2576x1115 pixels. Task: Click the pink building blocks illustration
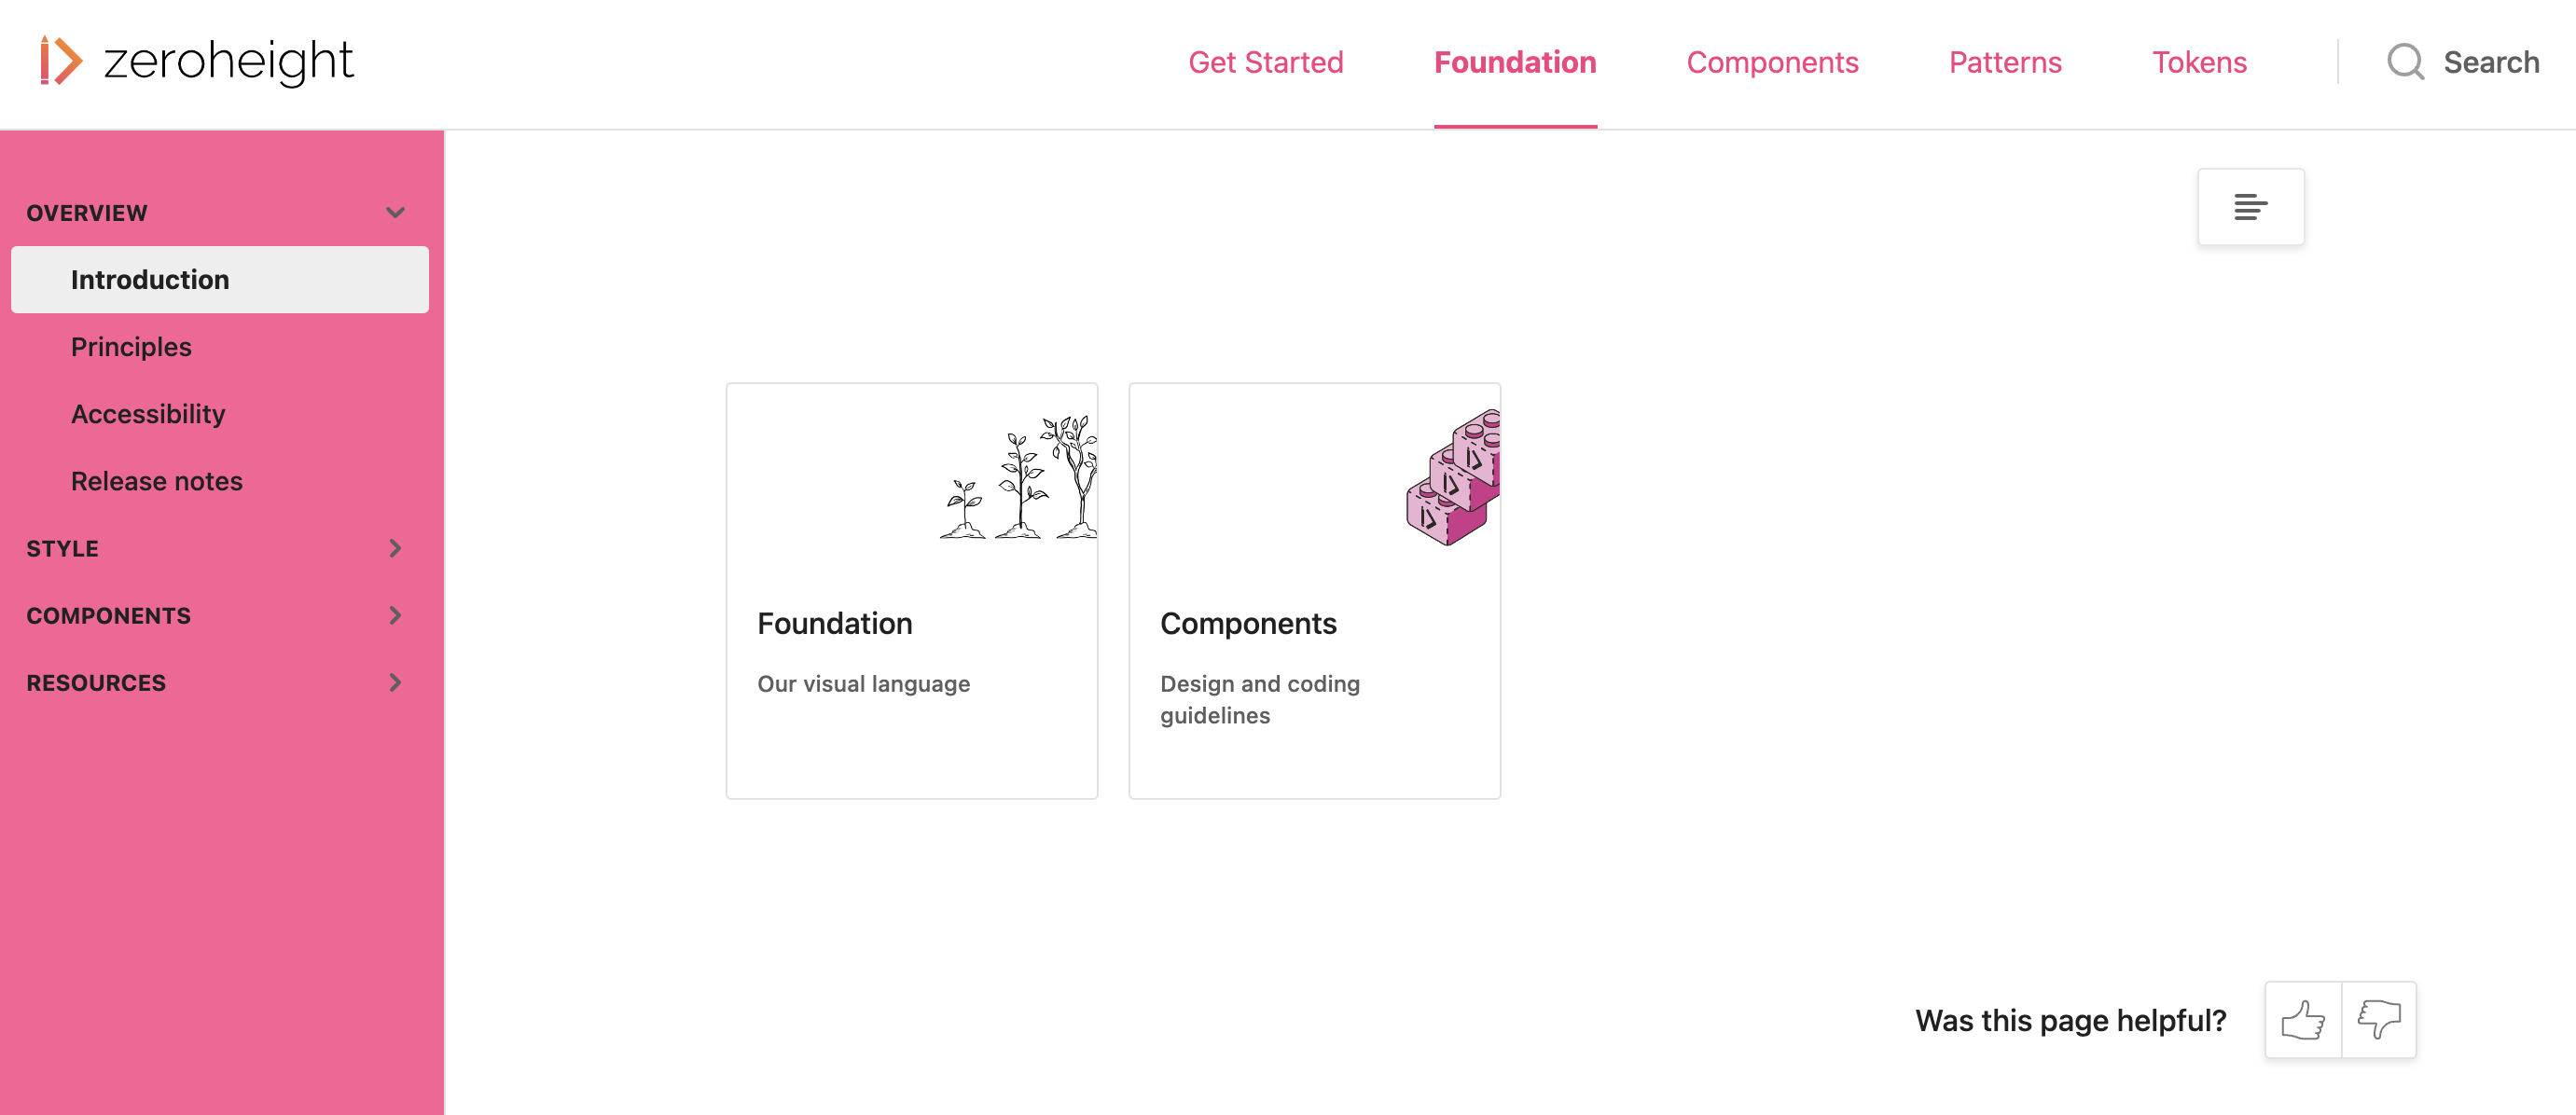coord(1452,478)
